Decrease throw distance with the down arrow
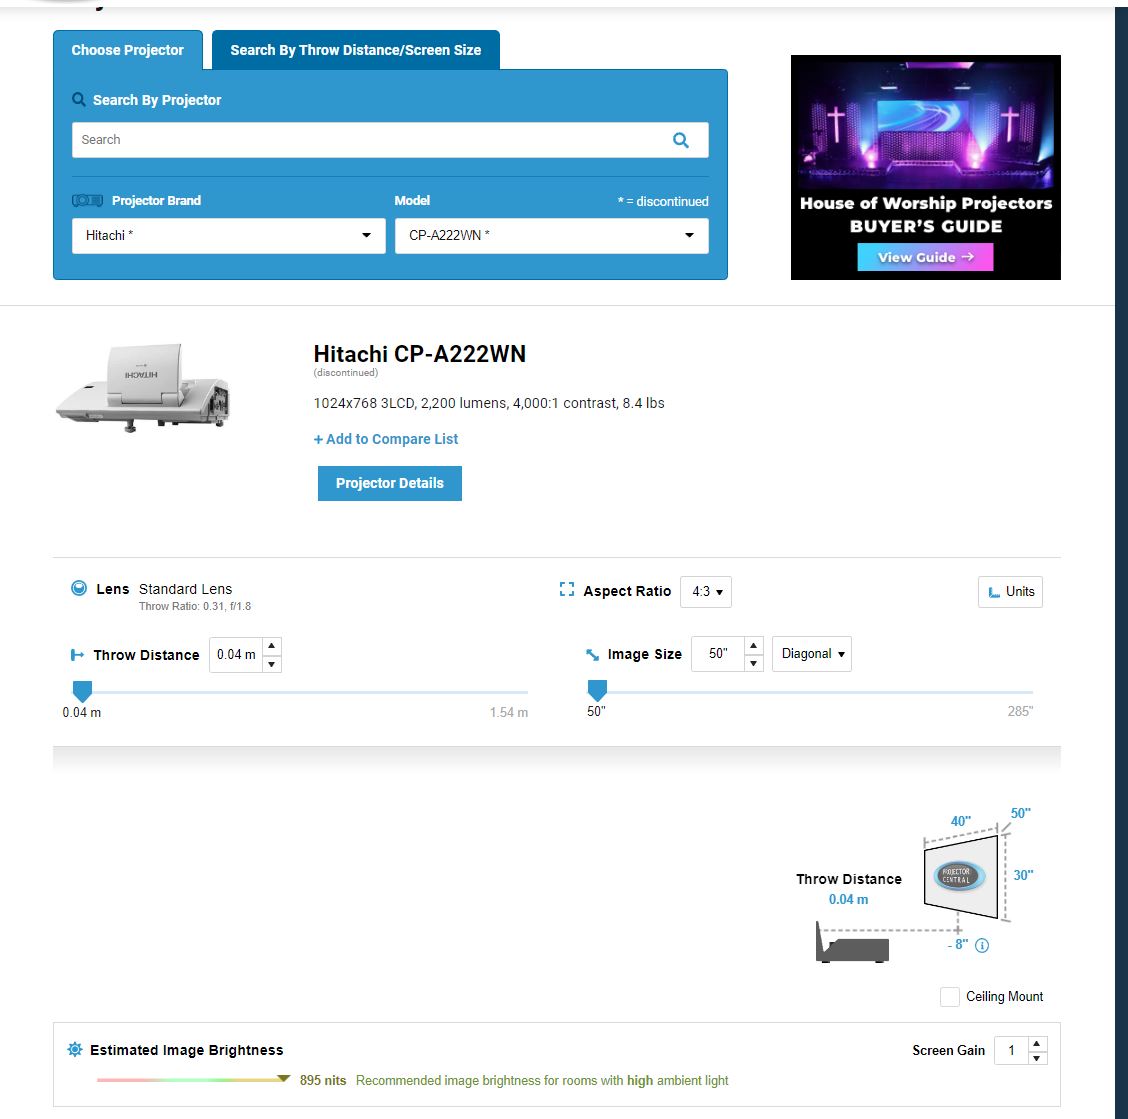The image size is (1128, 1119). [271, 664]
